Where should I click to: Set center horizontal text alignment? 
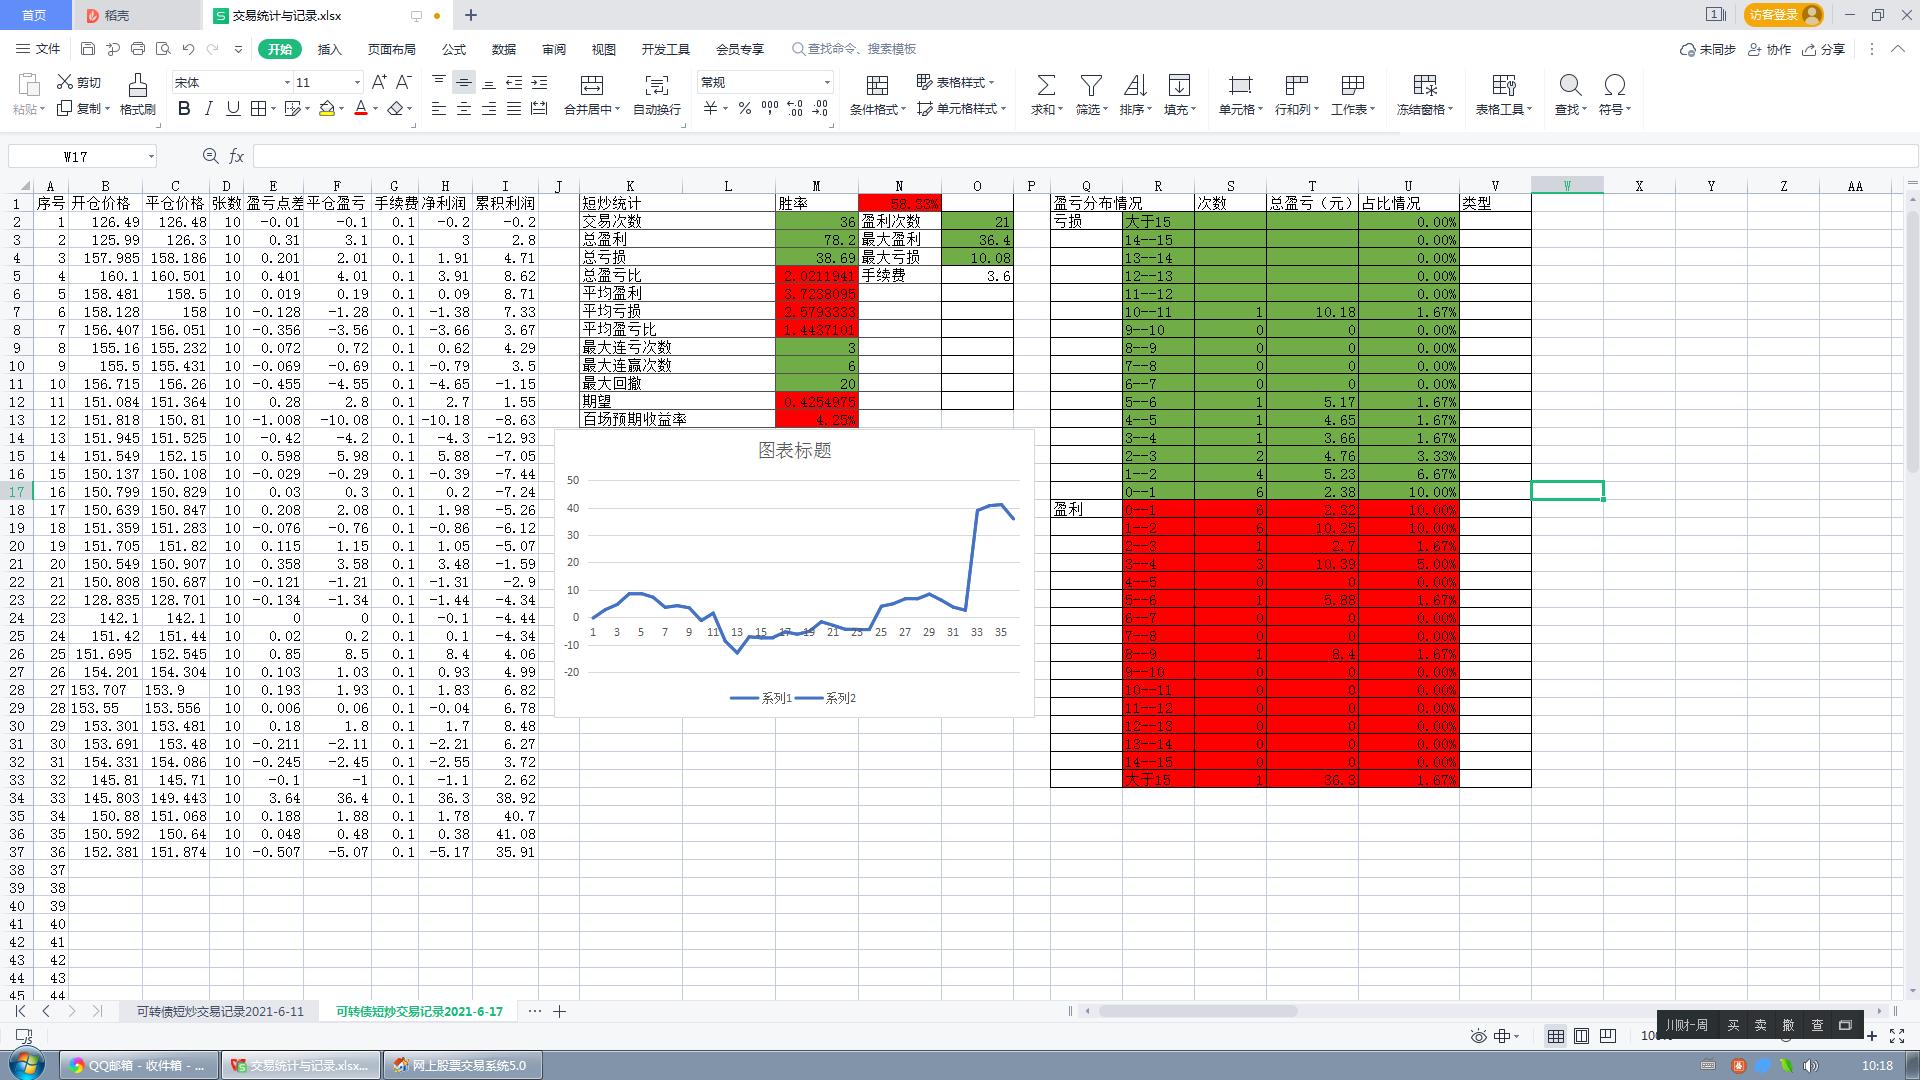[x=464, y=109]
